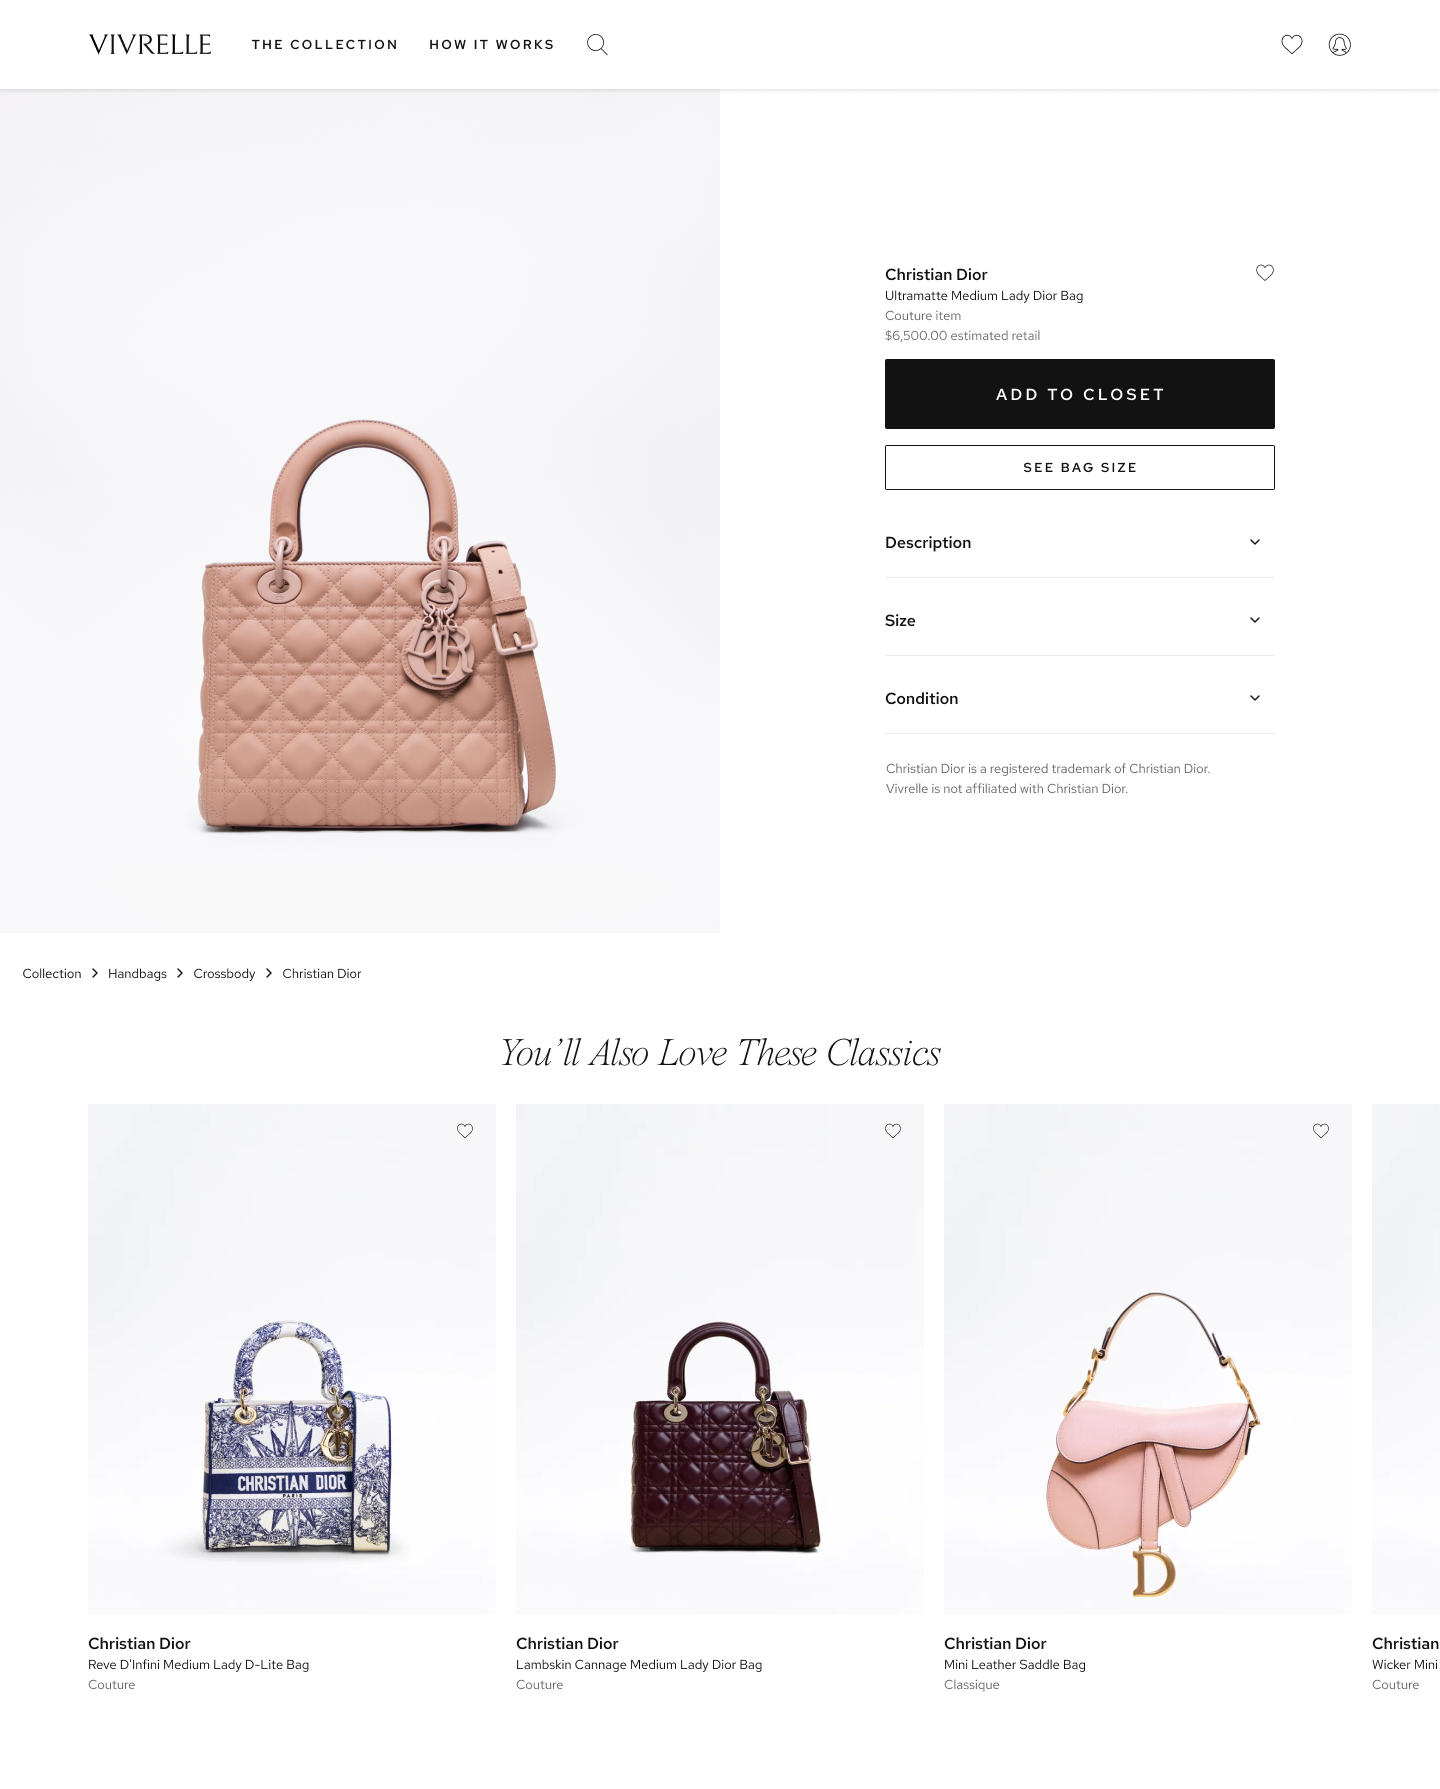Favorite the Lambskin Cannage Lady Dior Bag

[893, 1131]
